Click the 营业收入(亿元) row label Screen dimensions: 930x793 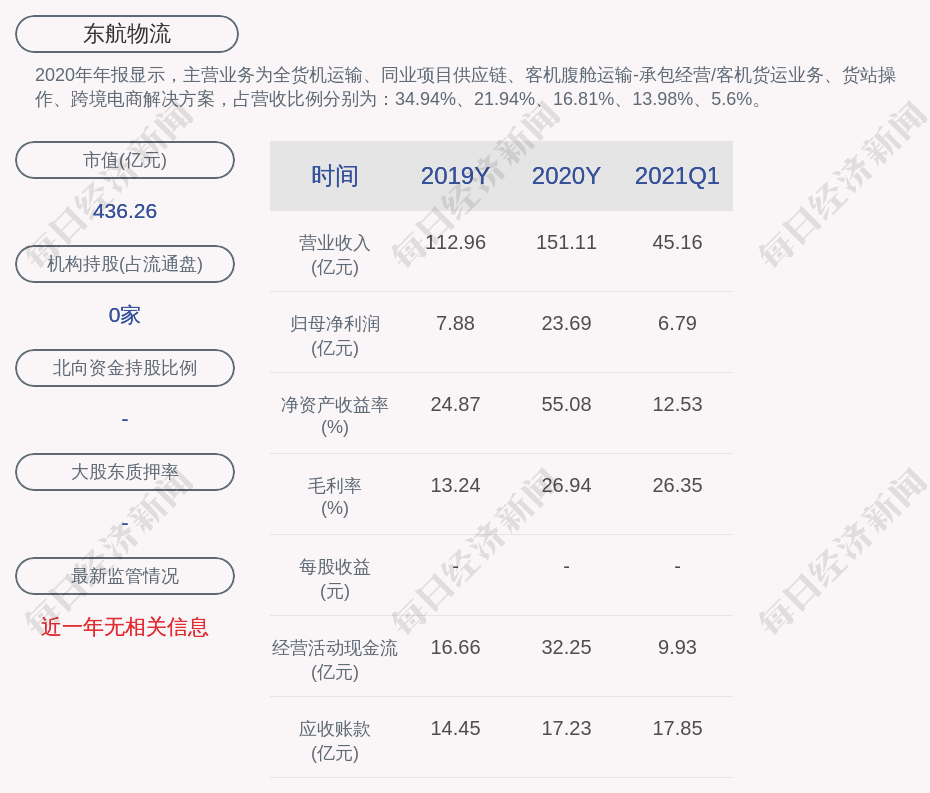pos(335,254)
